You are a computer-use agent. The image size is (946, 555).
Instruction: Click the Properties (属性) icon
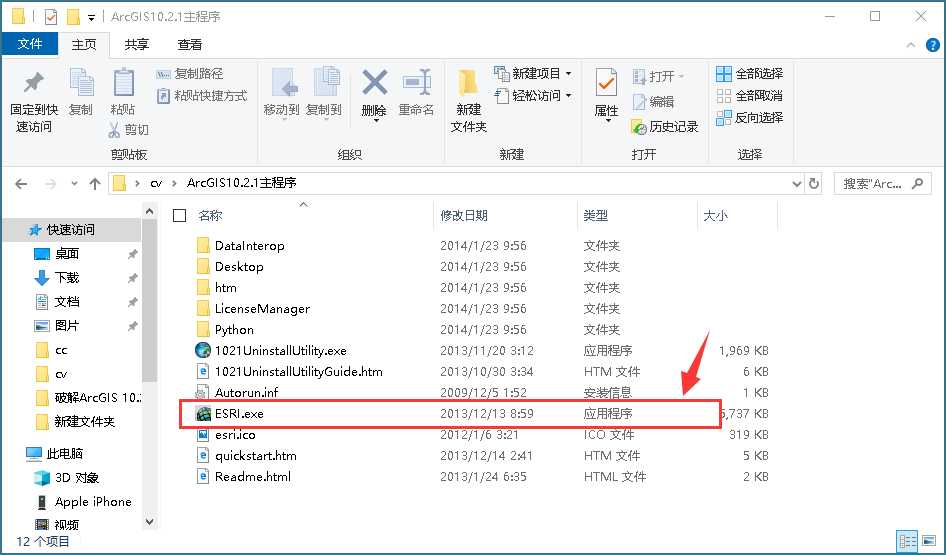[606, 83]
